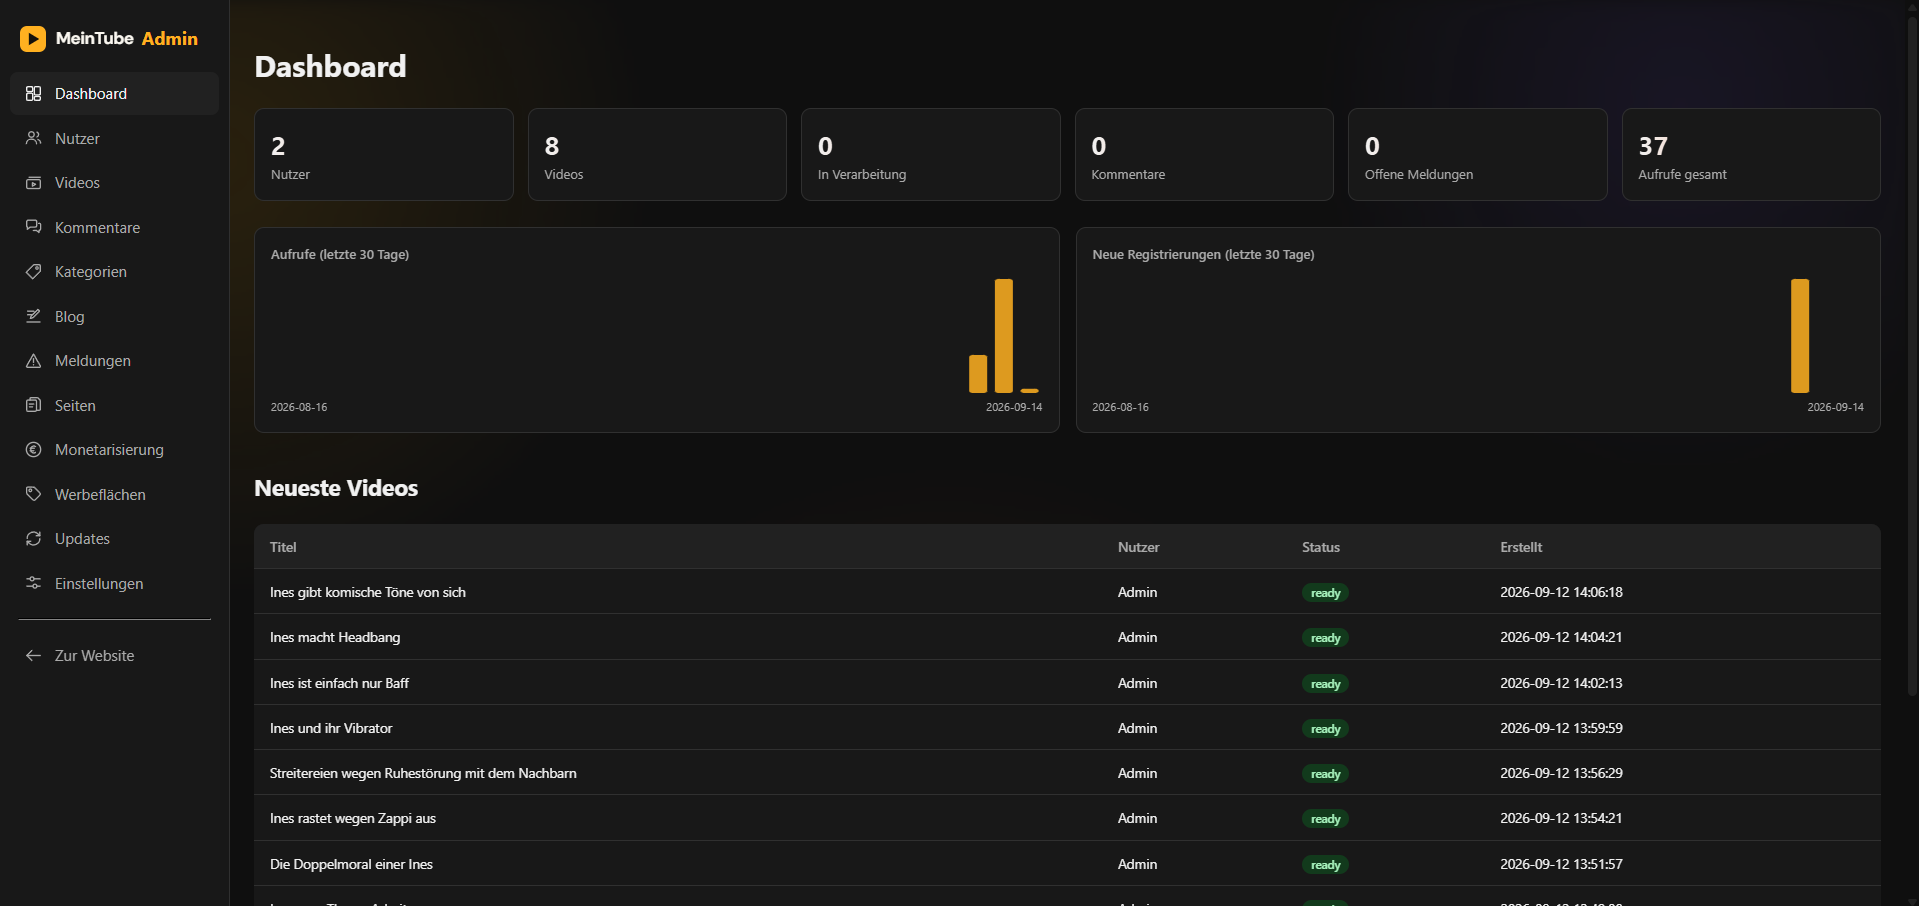Click the Nutzer people icon
This screenshot has width=1919, height=906.
click(33, 138)
